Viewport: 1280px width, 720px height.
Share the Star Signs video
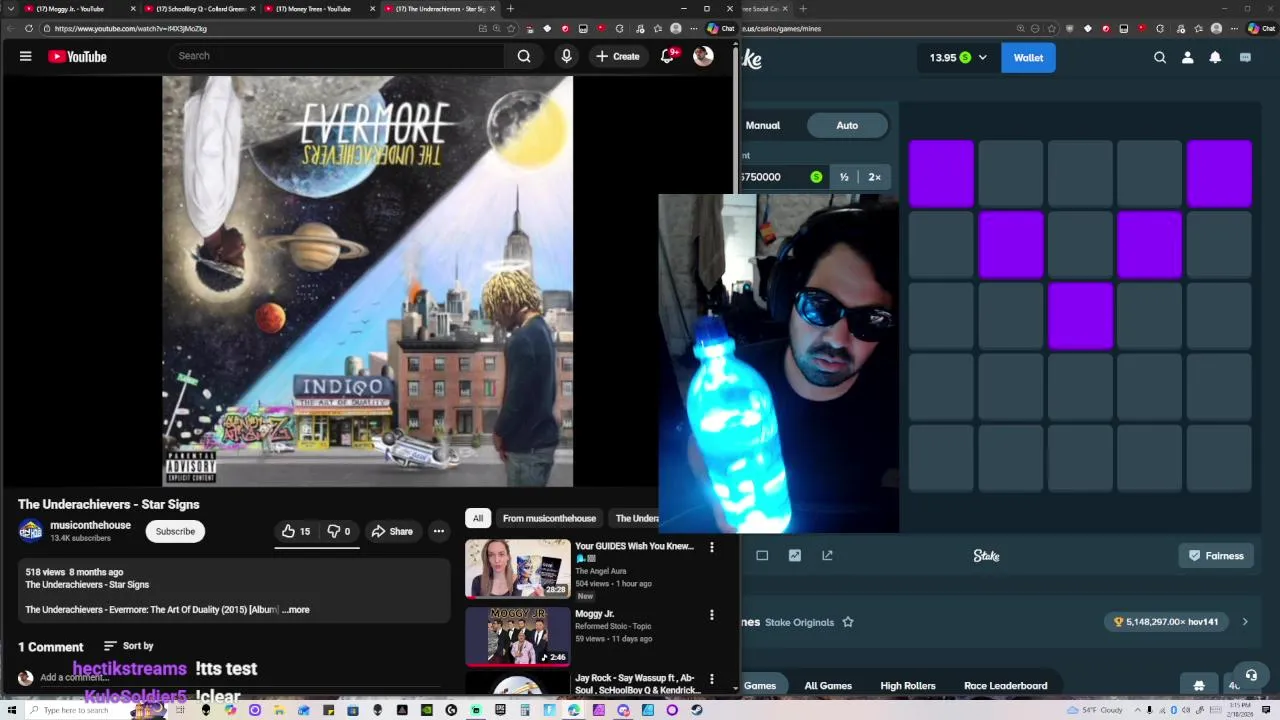(392, 531)
